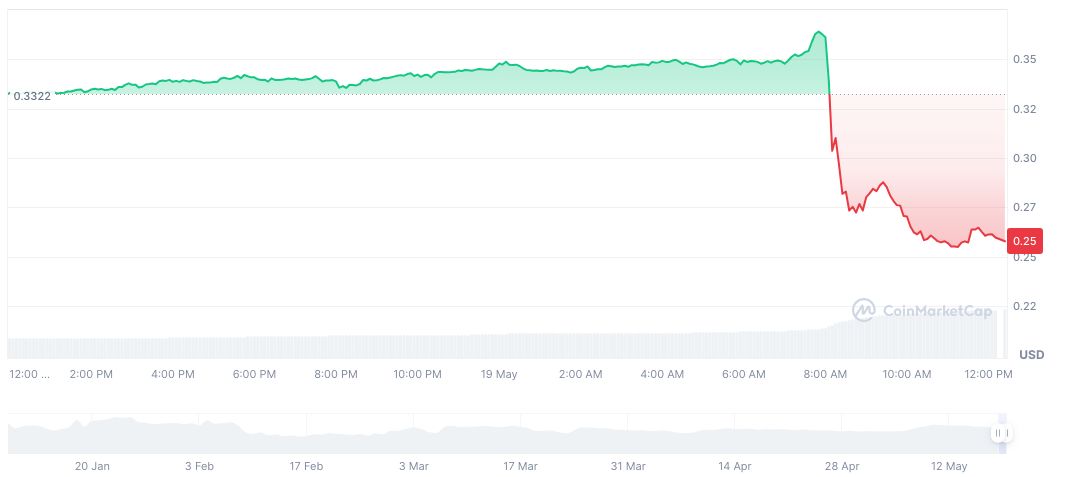Click the USD currency label

(1031, 355)
